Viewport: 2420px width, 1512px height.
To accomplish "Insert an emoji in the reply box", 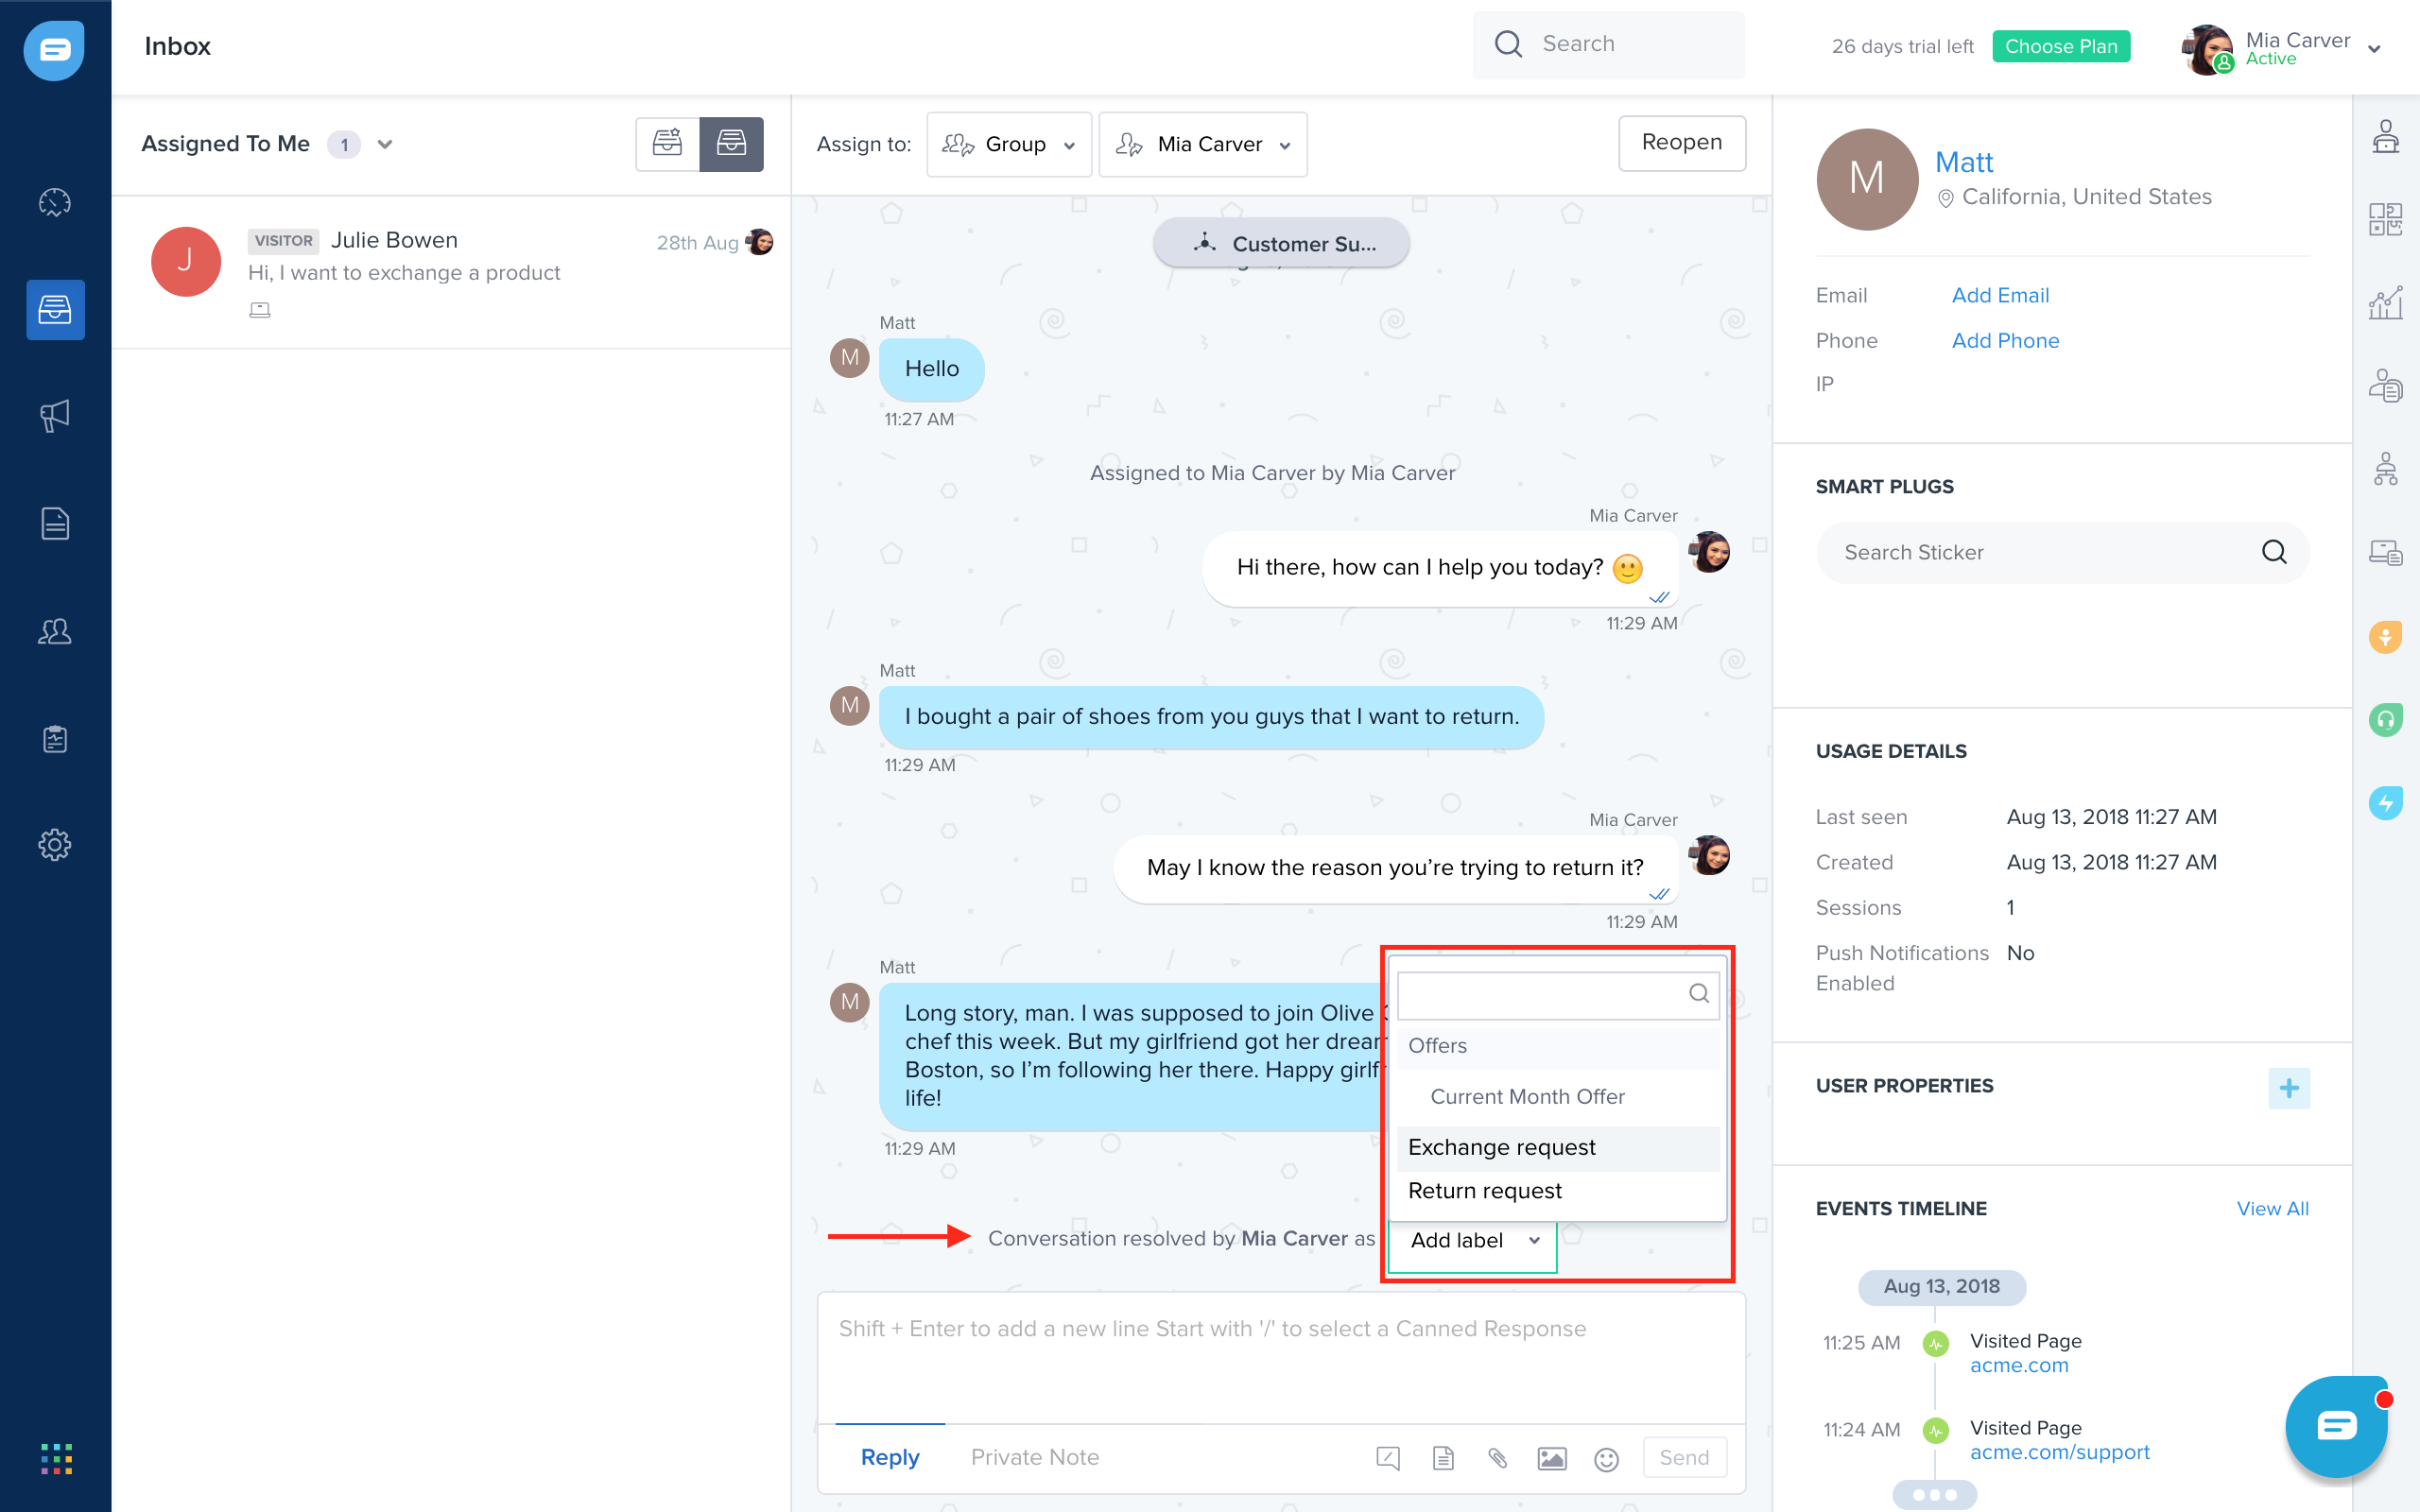I will click(1606, 1458).
